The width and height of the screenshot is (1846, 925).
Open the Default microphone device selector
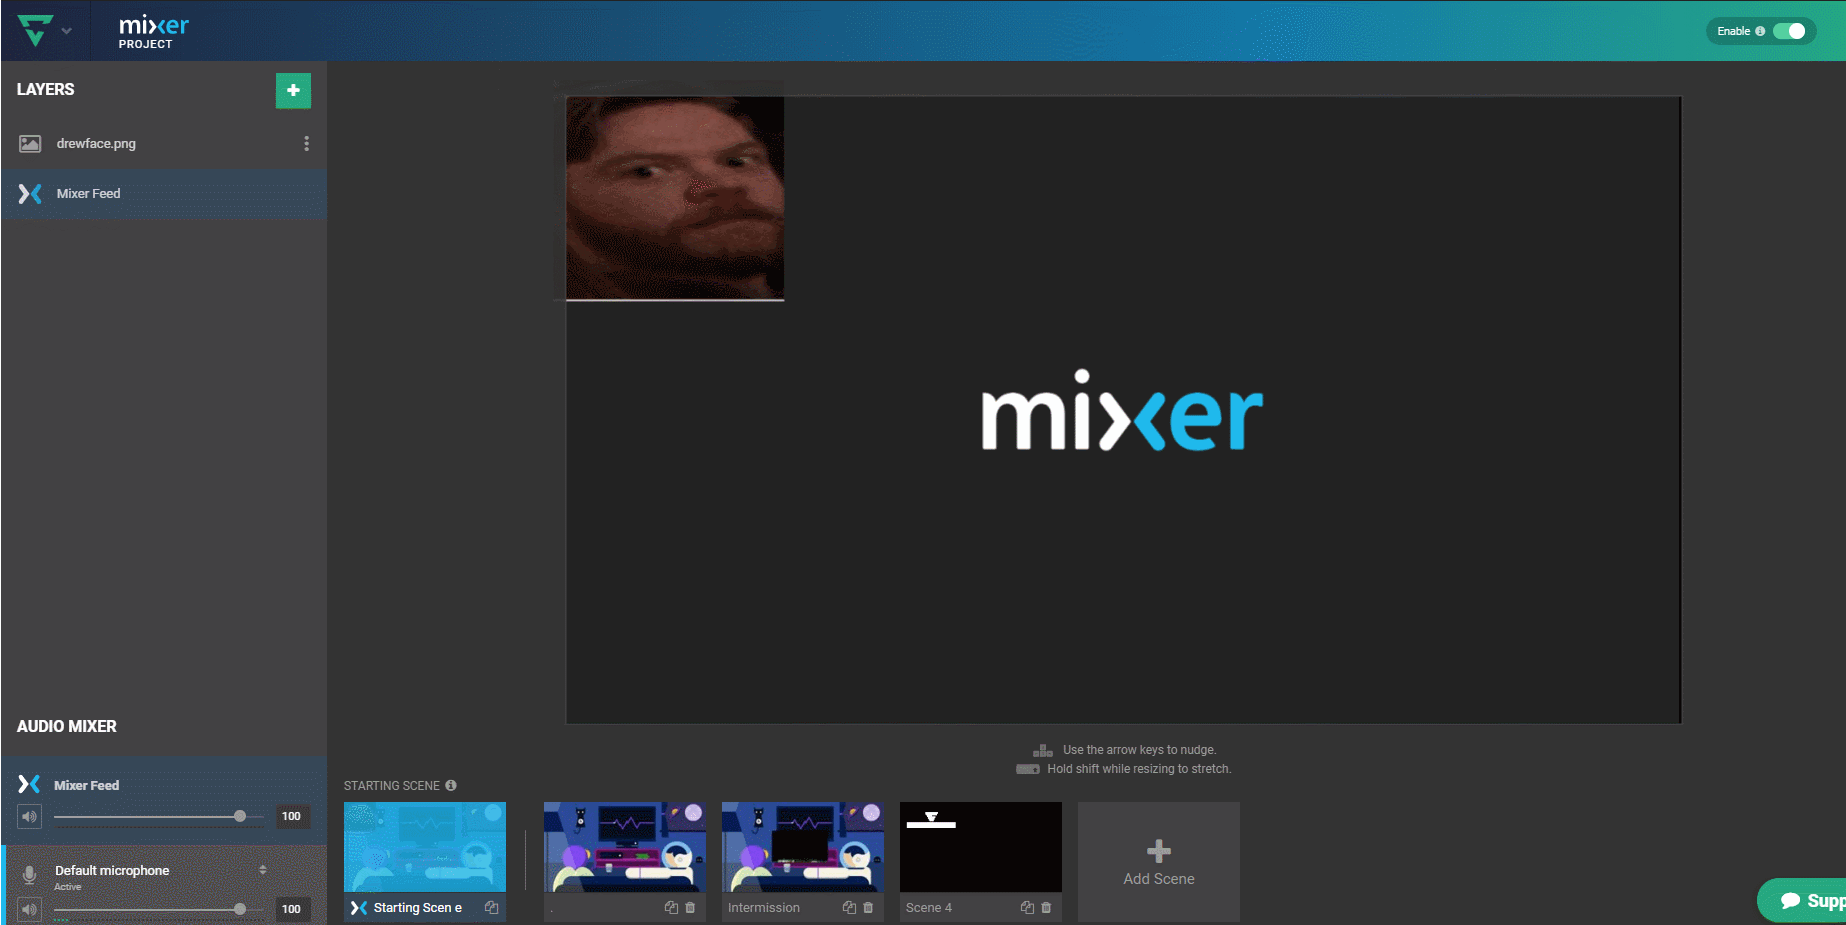(263, 870)
